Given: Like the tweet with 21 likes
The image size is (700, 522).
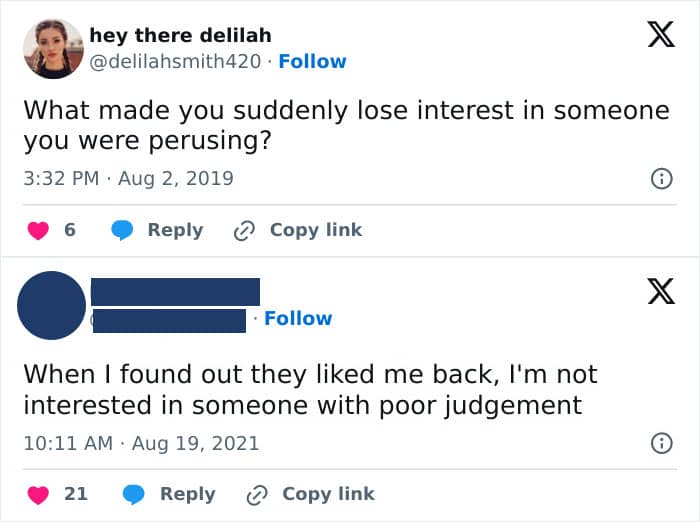Looking at the screenshot, I should pyautogui.click(x=38, y=495).
